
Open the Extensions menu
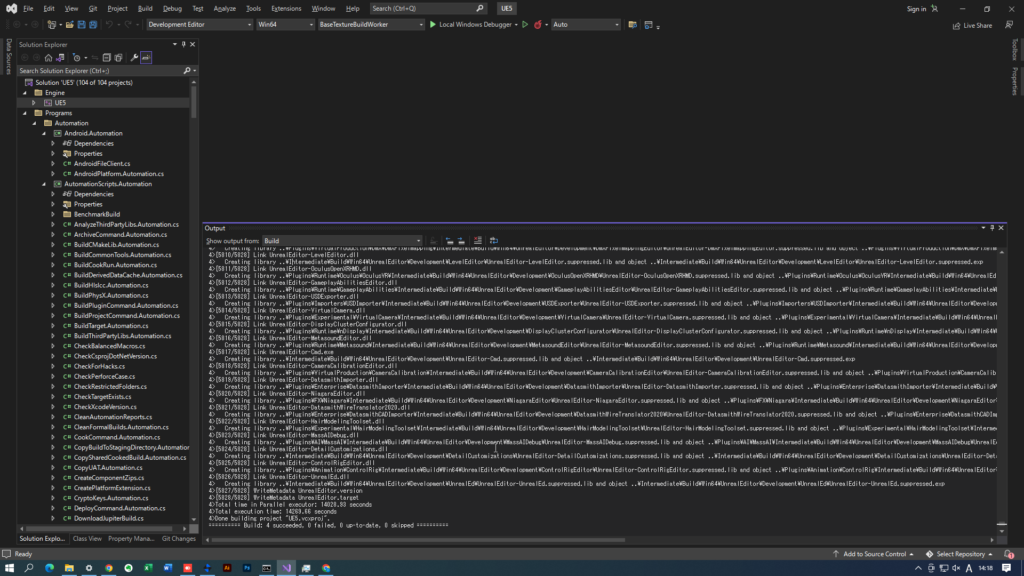click(286, 8)
